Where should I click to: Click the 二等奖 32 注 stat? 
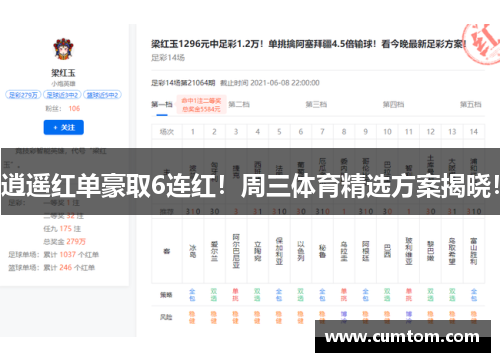[x=64, y=216]
